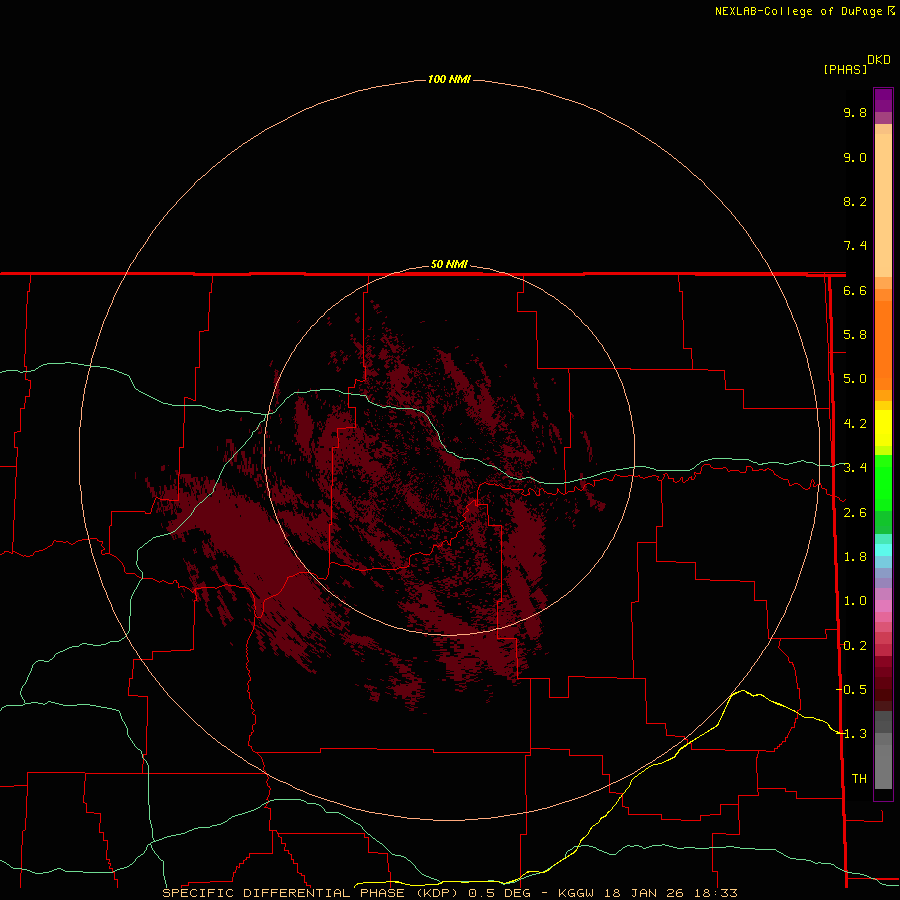Click the KGGW station identifier in caption
The height and width of the screenshot is (900, 900).
[577, 893]
